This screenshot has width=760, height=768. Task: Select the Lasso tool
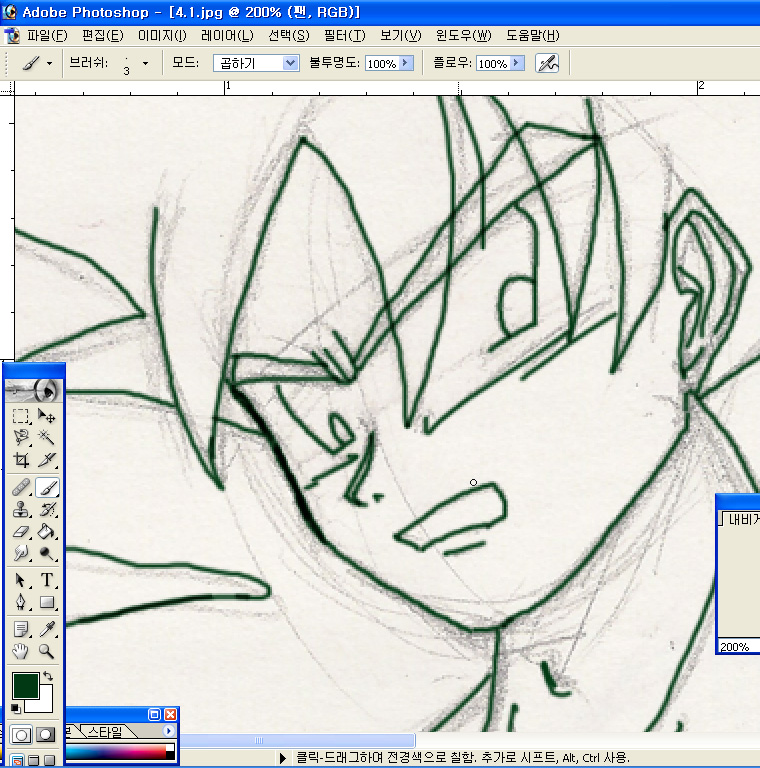pos(21,437)
